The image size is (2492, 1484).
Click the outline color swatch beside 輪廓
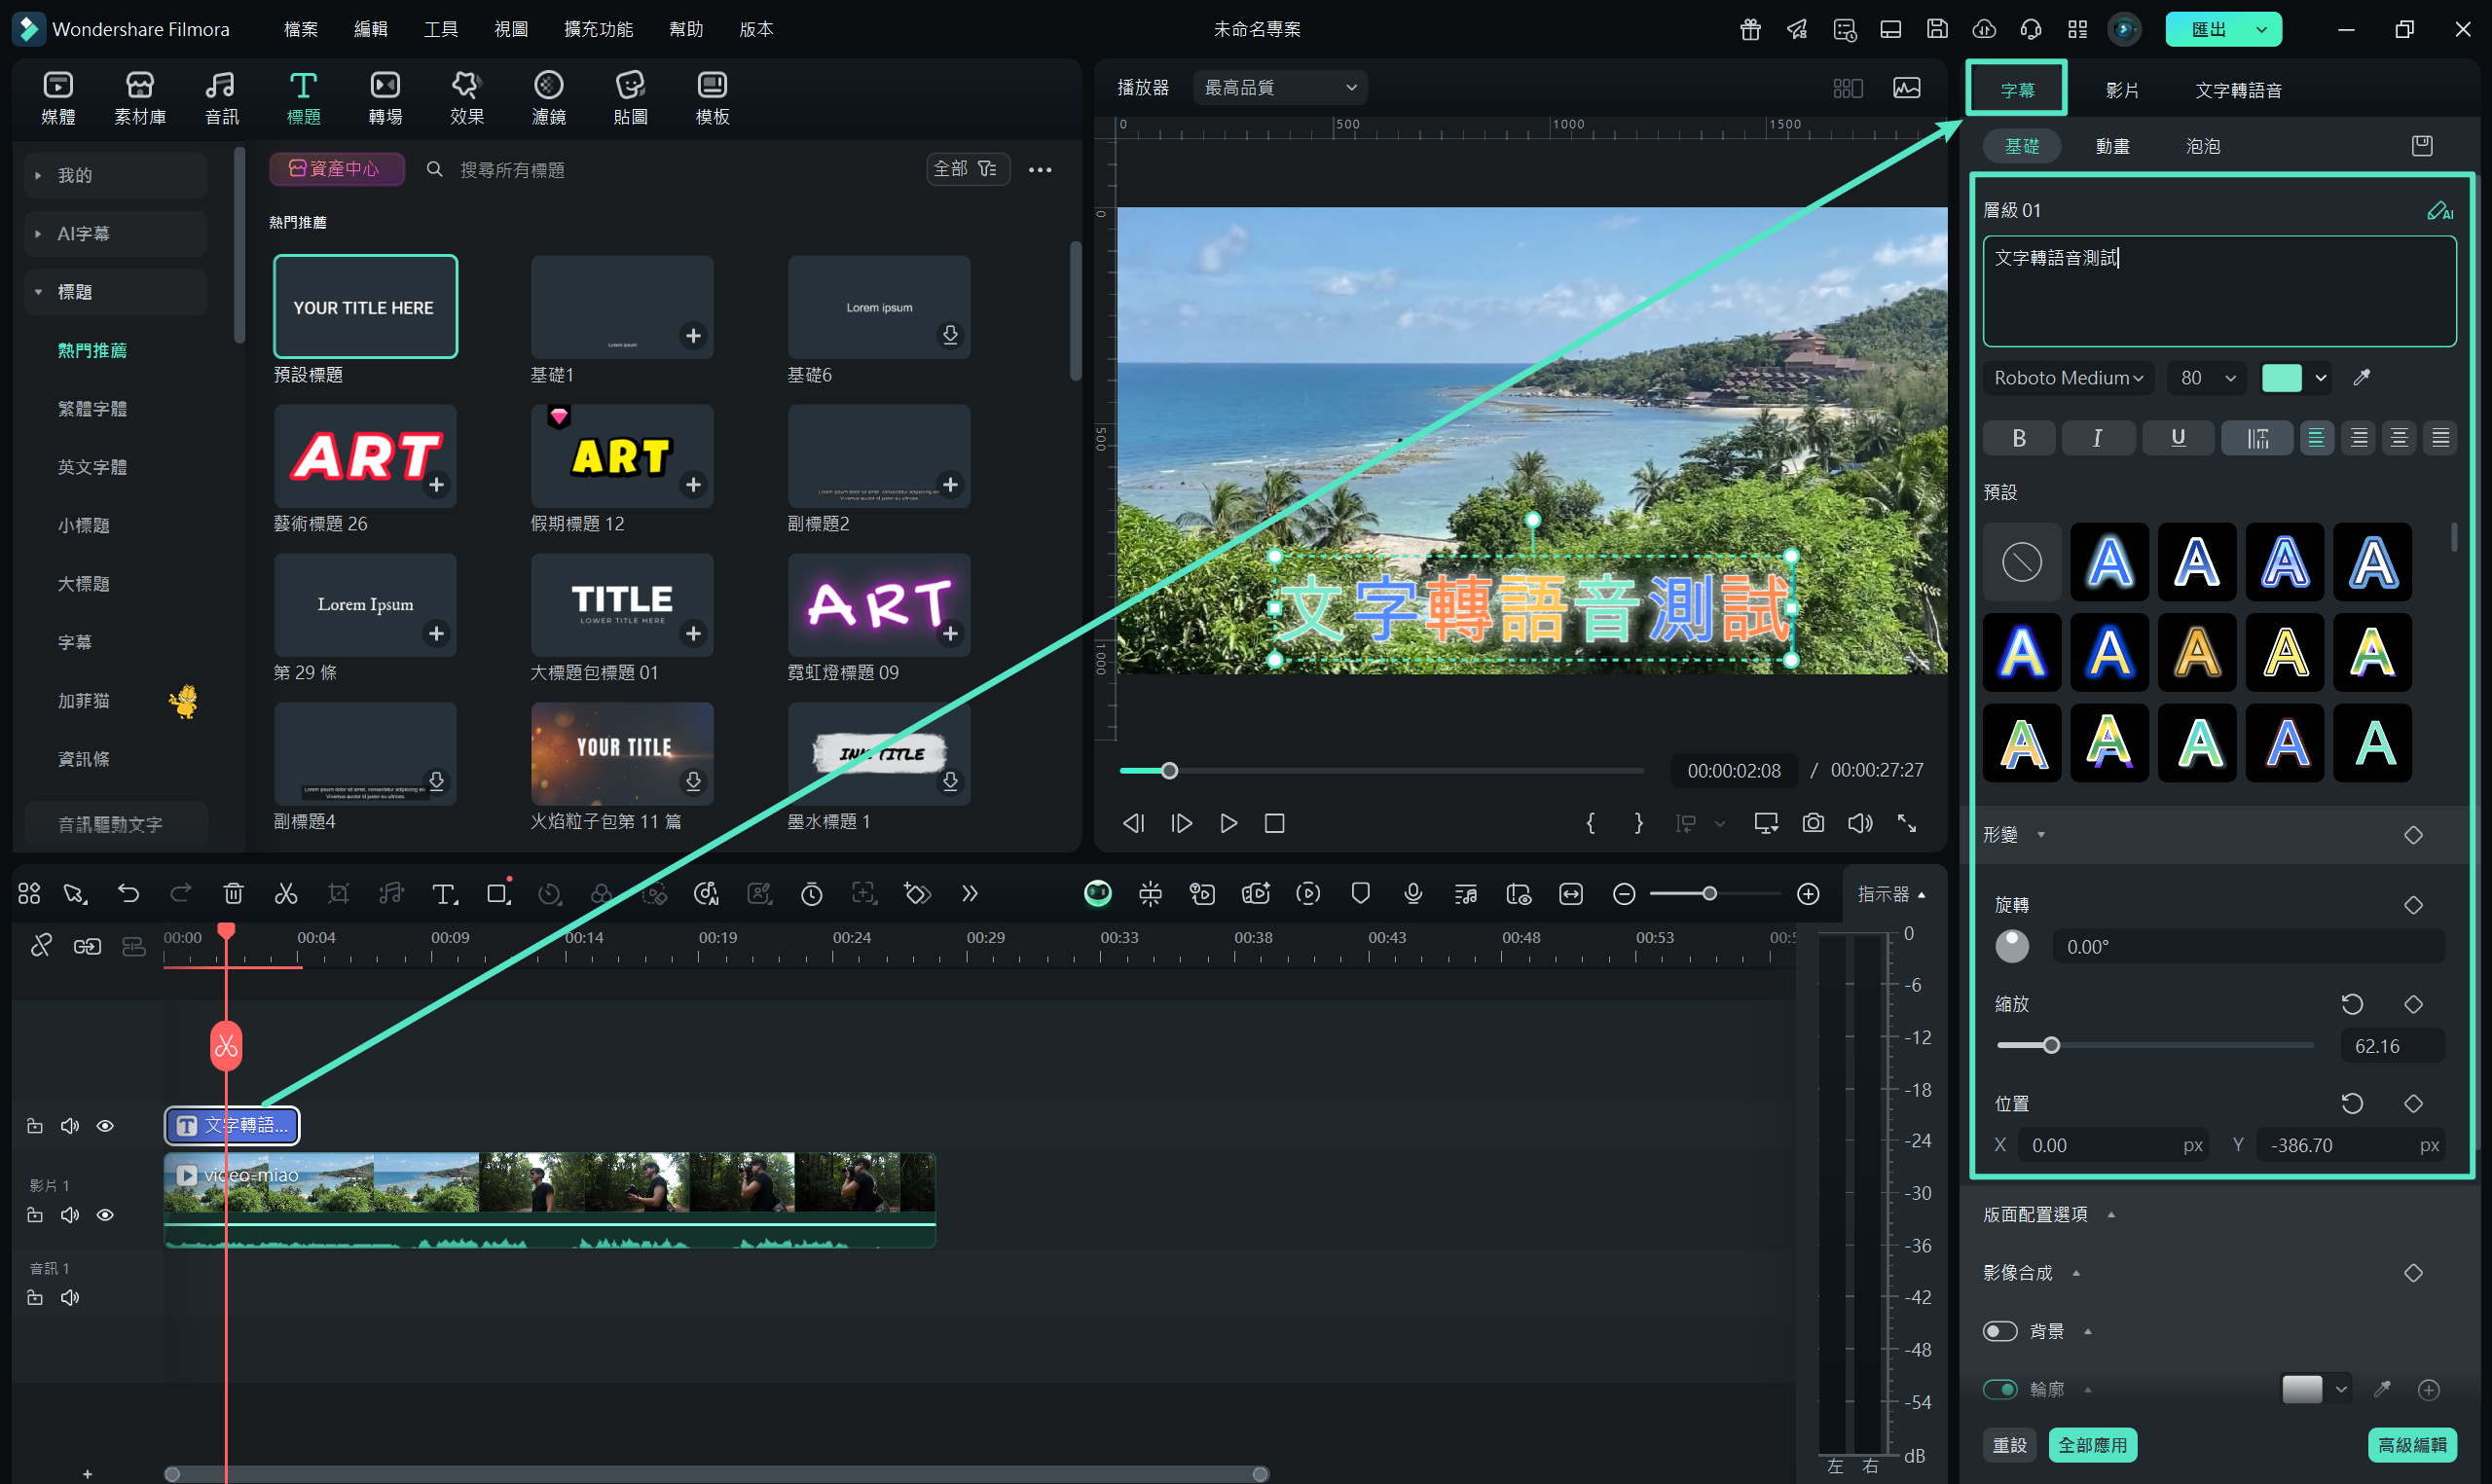point(2302,1389)
